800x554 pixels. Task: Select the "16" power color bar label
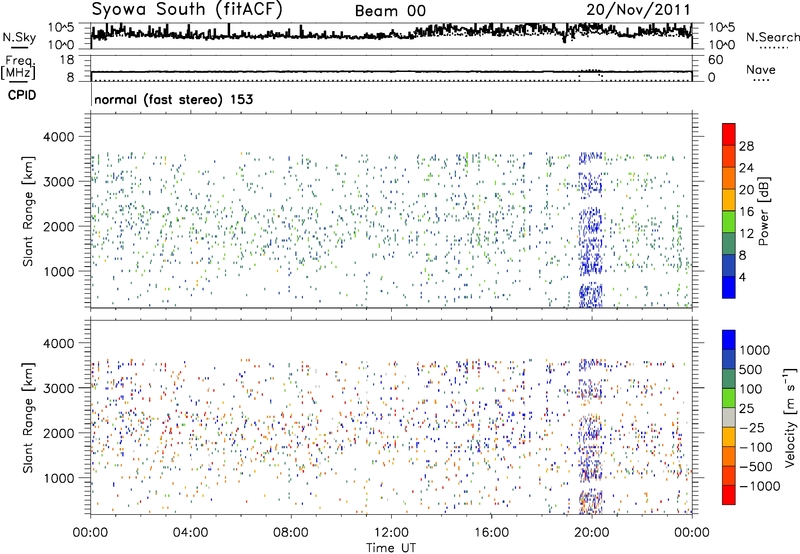tap(746, 212)
